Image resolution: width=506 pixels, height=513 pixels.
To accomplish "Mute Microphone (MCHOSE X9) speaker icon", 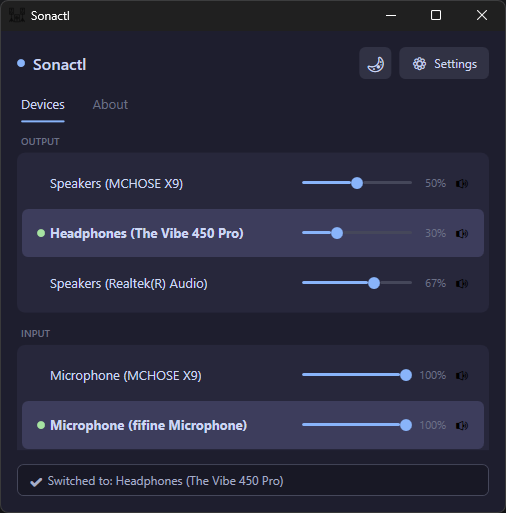I will point(462,376).
